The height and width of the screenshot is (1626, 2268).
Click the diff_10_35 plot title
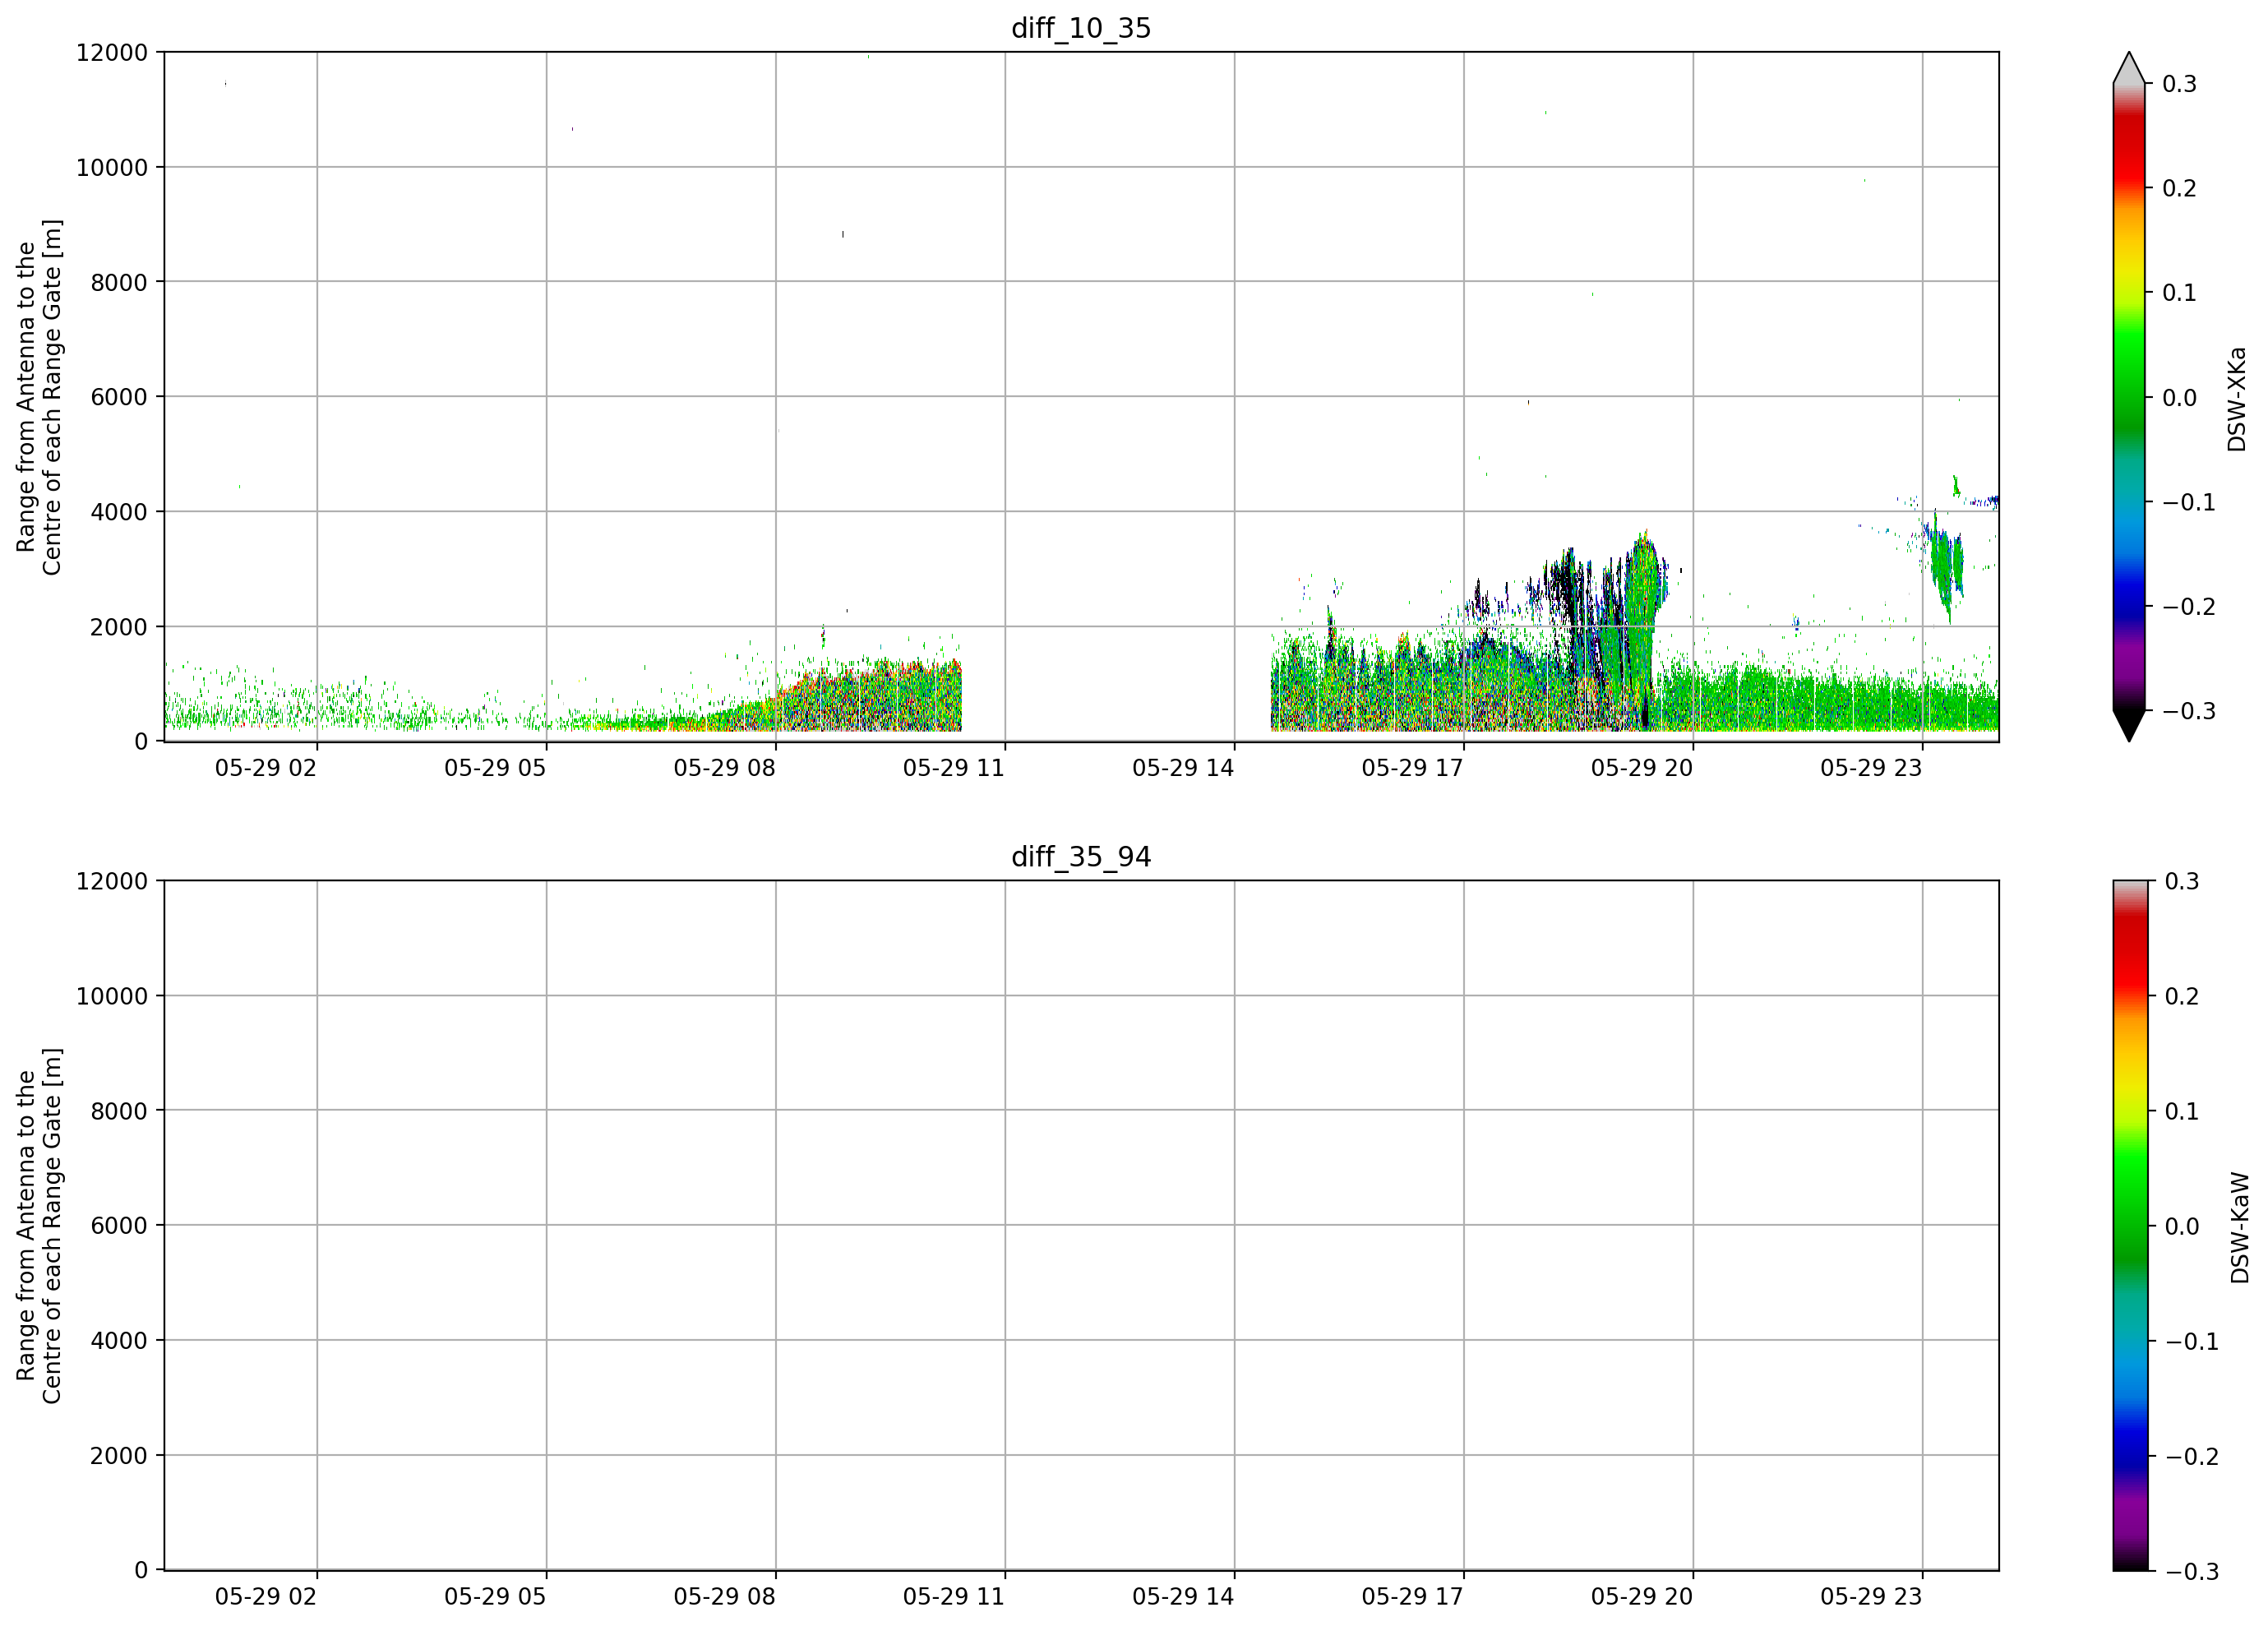(x=1081, y=28)
